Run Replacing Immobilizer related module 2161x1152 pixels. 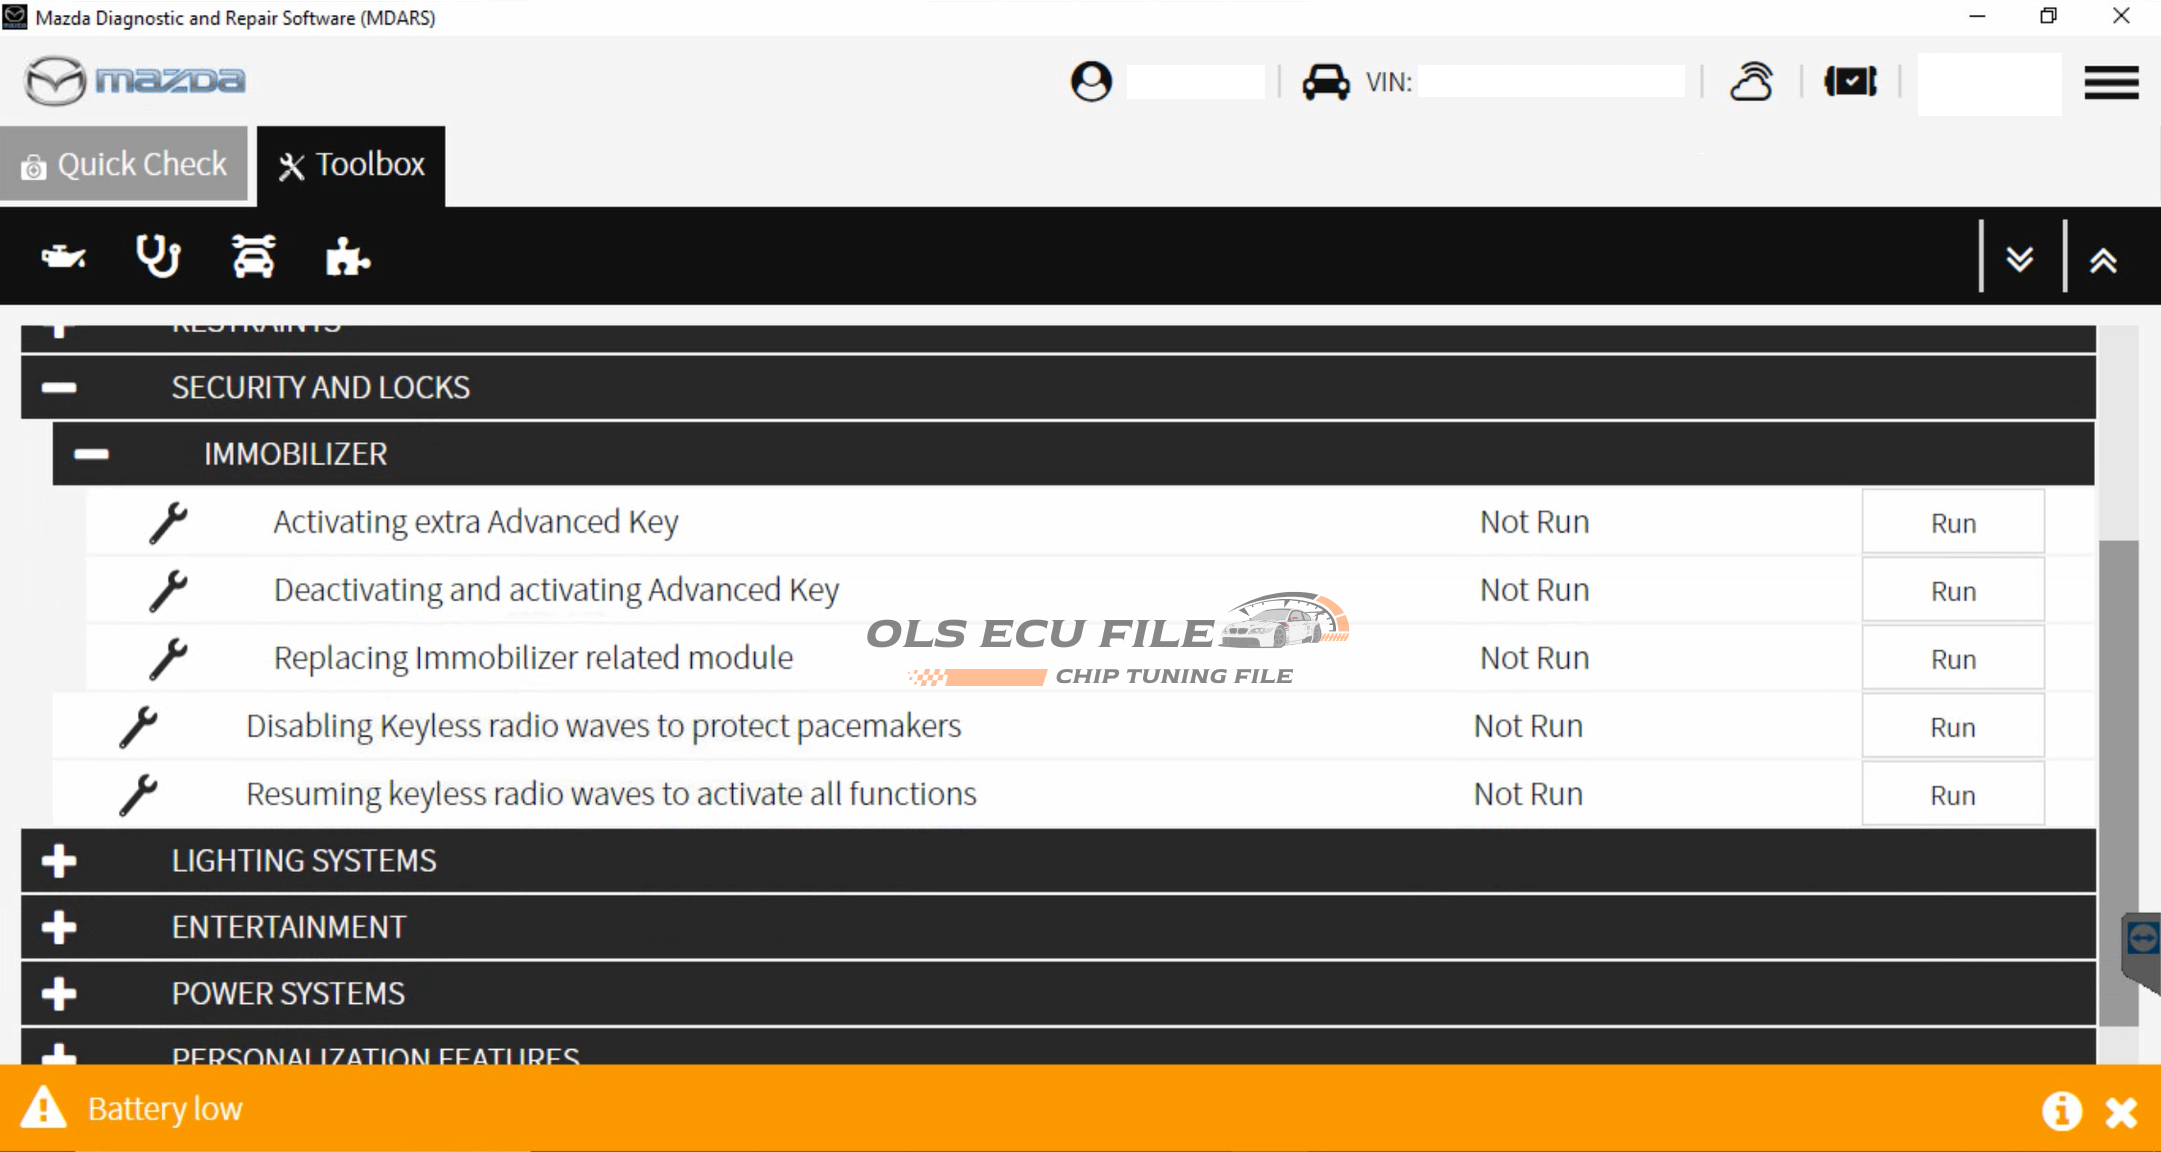click(x=1952, y=659)
